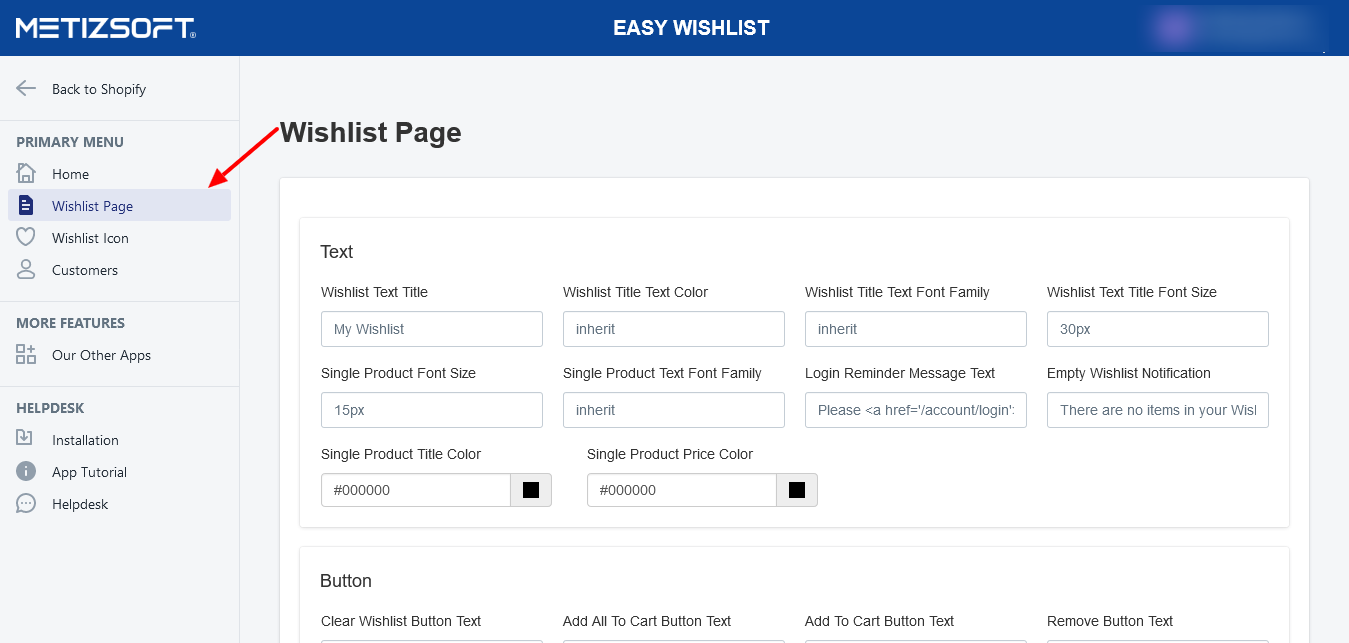
Task: Click the Helpdesk chat bubble icon
Action: [x=26, y=504]
